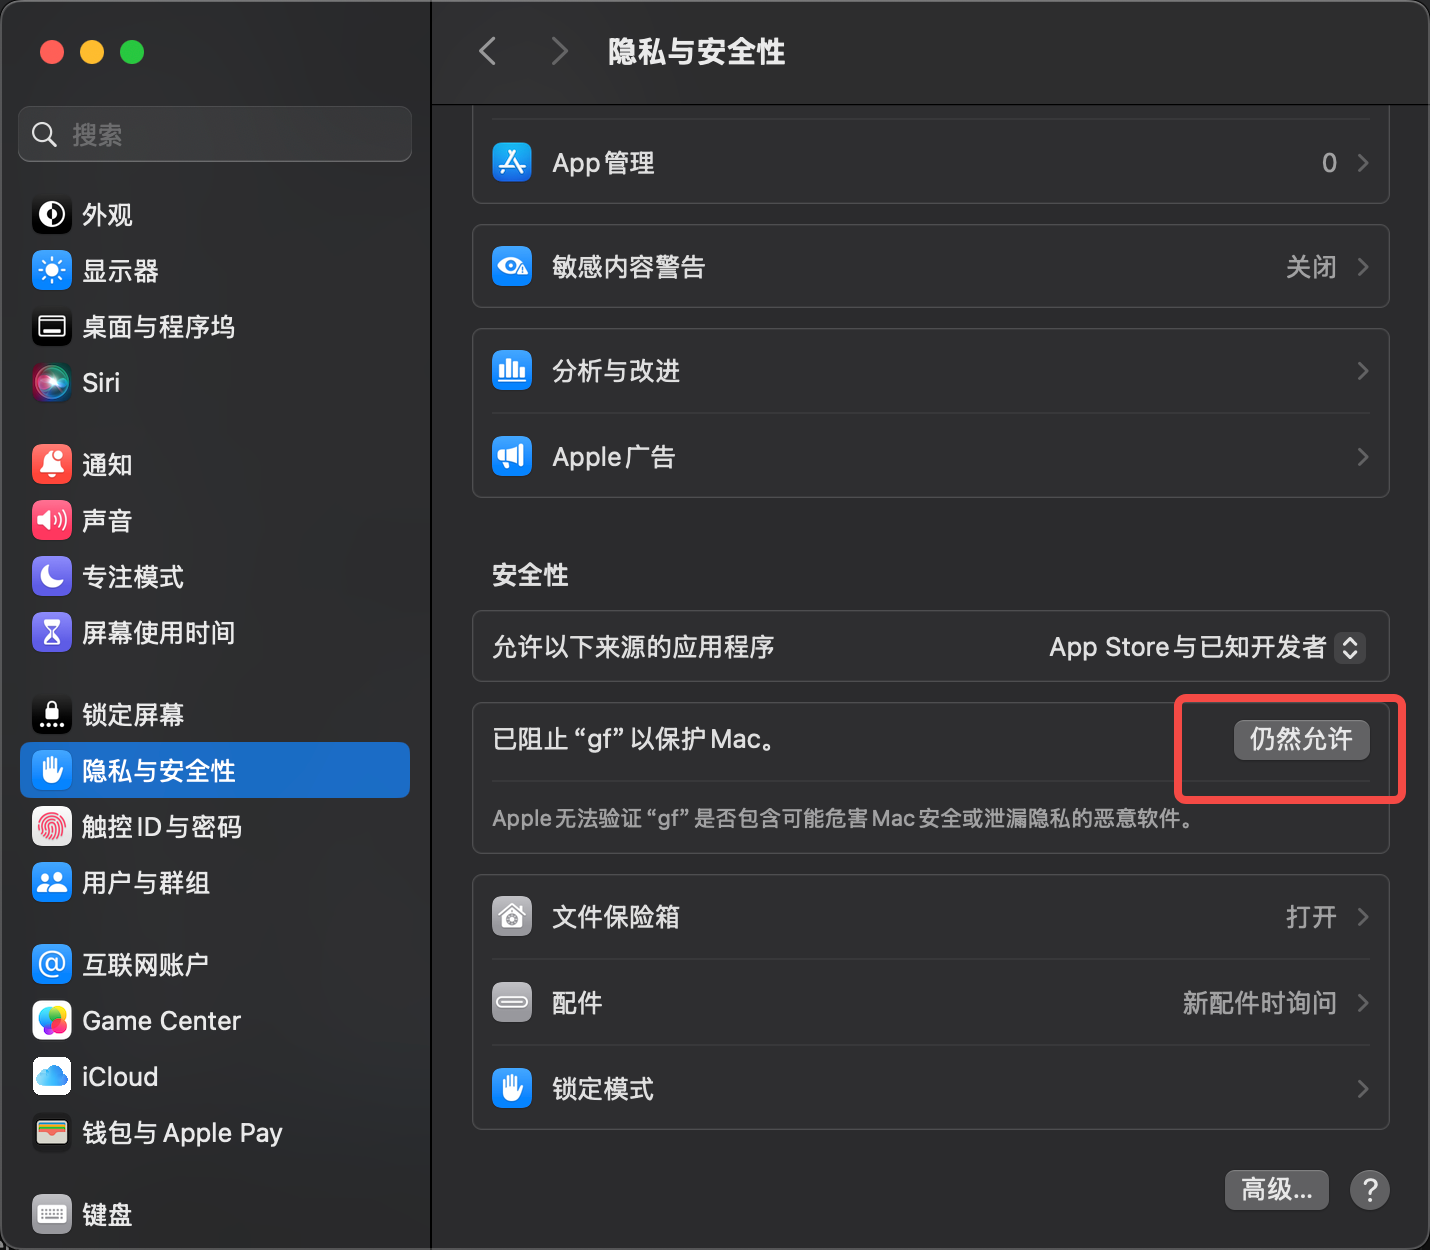Expand 文件保险箱 row chevron
The width and height of the screenshot is (1430, 1250).
coord(1363,917)
